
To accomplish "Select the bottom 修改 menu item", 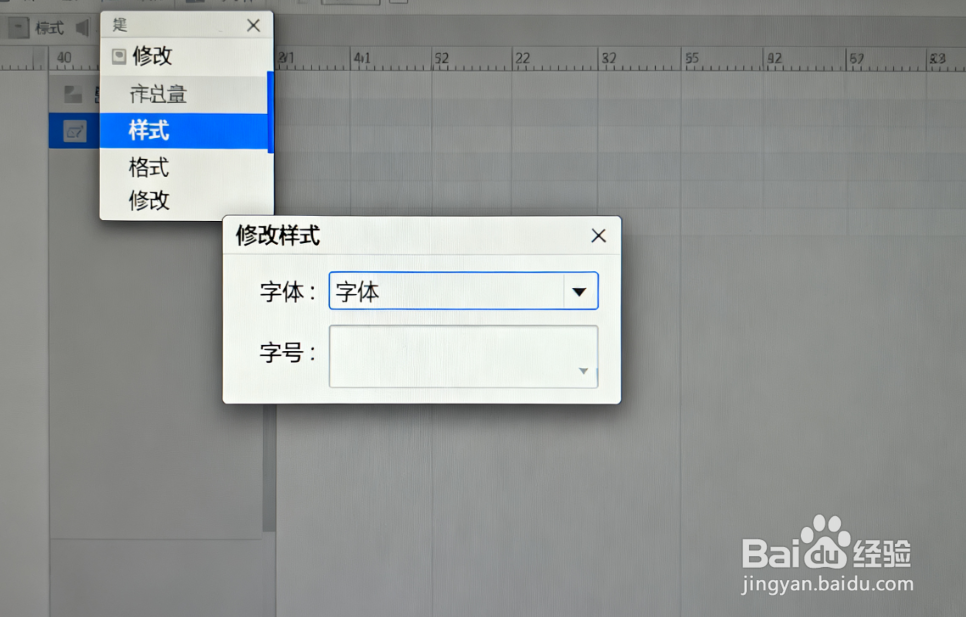I will coord(148,199).
